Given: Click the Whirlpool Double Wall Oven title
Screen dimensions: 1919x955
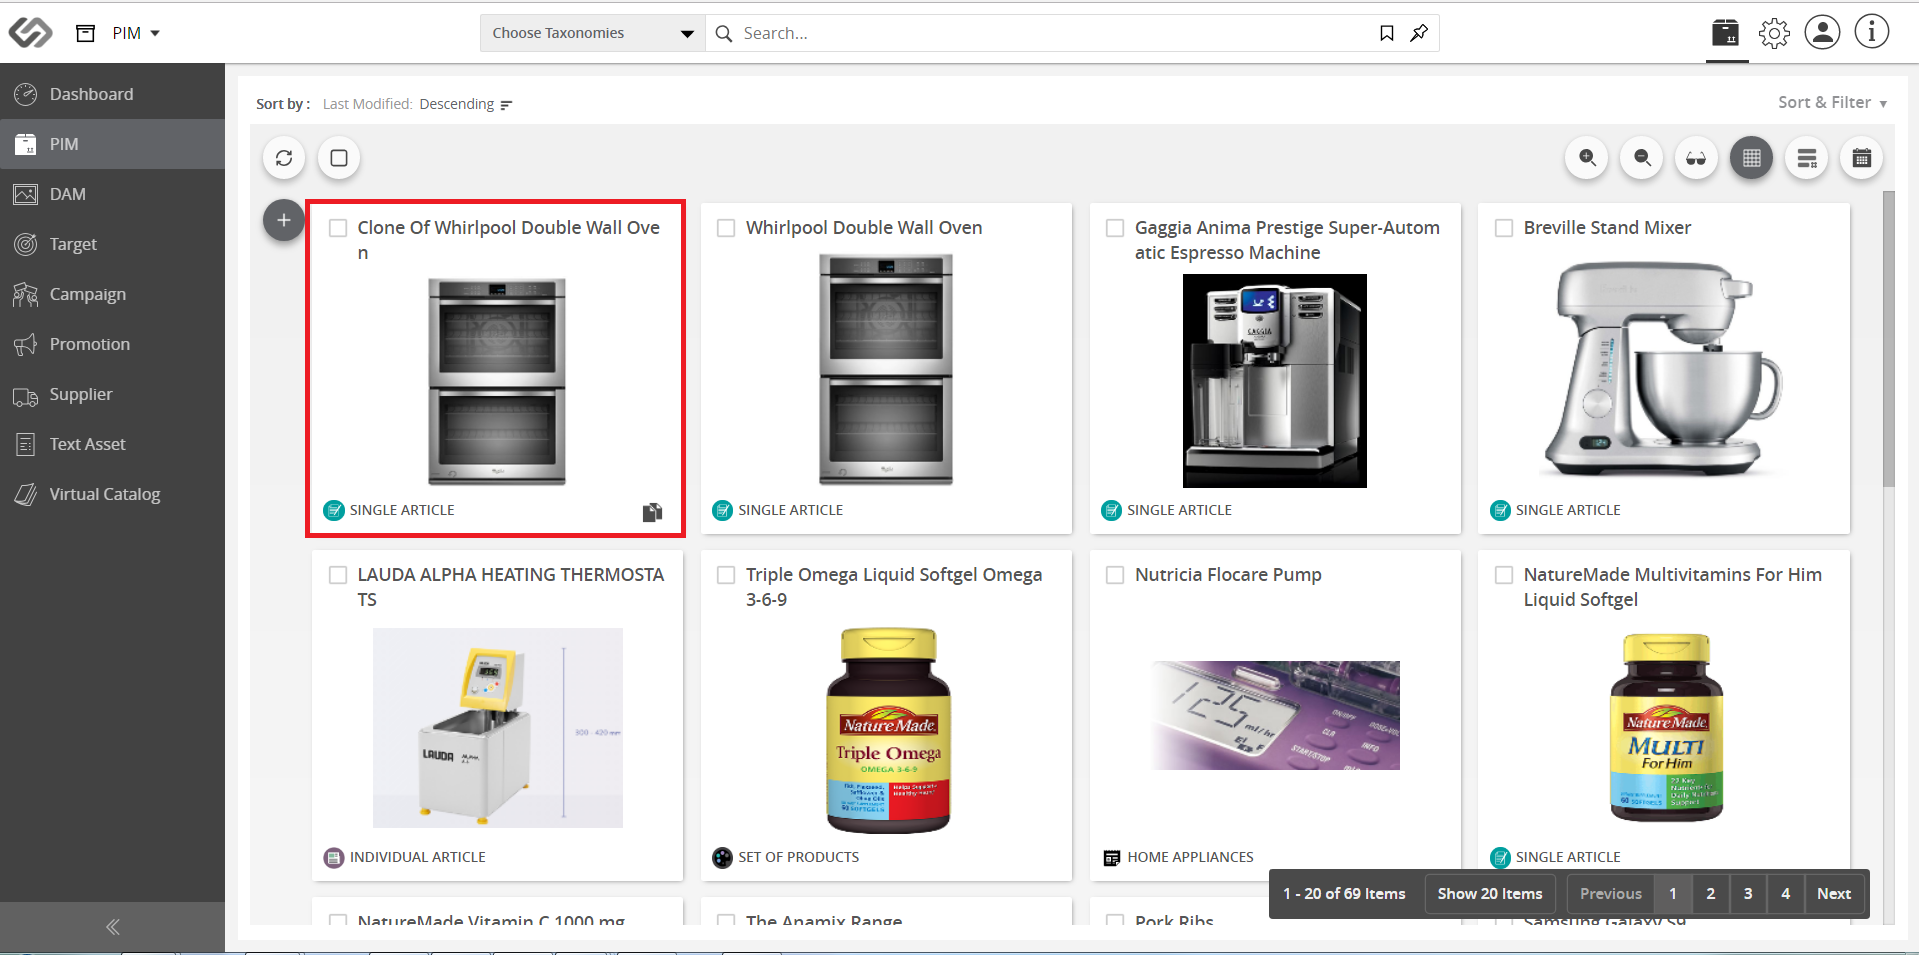Looking at the screenshot, I should click(x=864, y=228).
